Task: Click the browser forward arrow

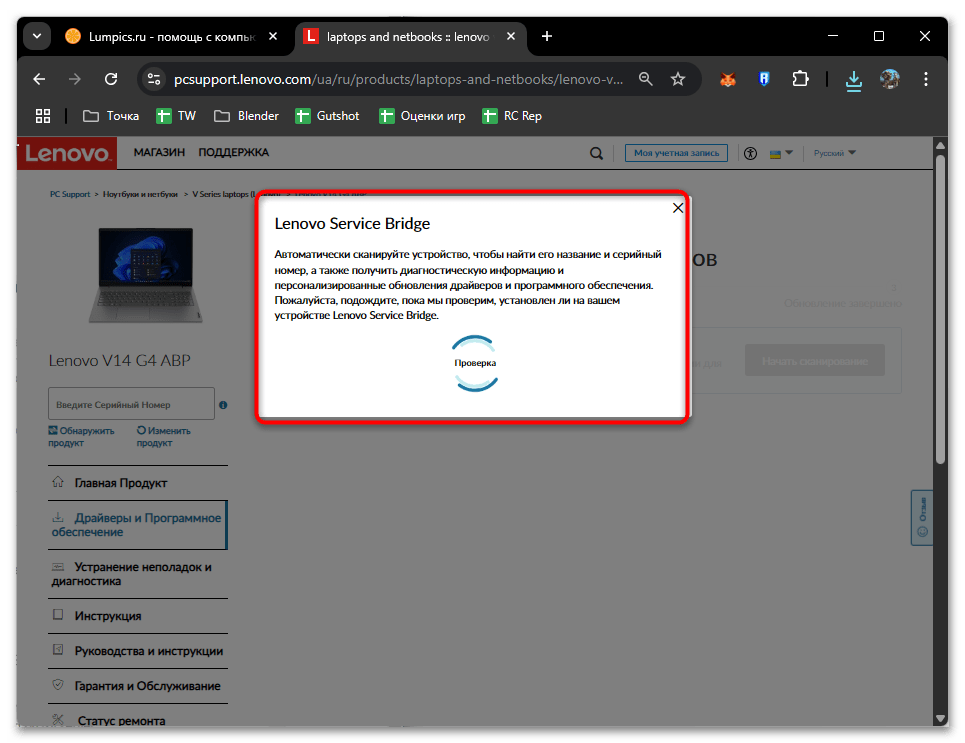Action: pyautogui.click(x=74, y=79)
